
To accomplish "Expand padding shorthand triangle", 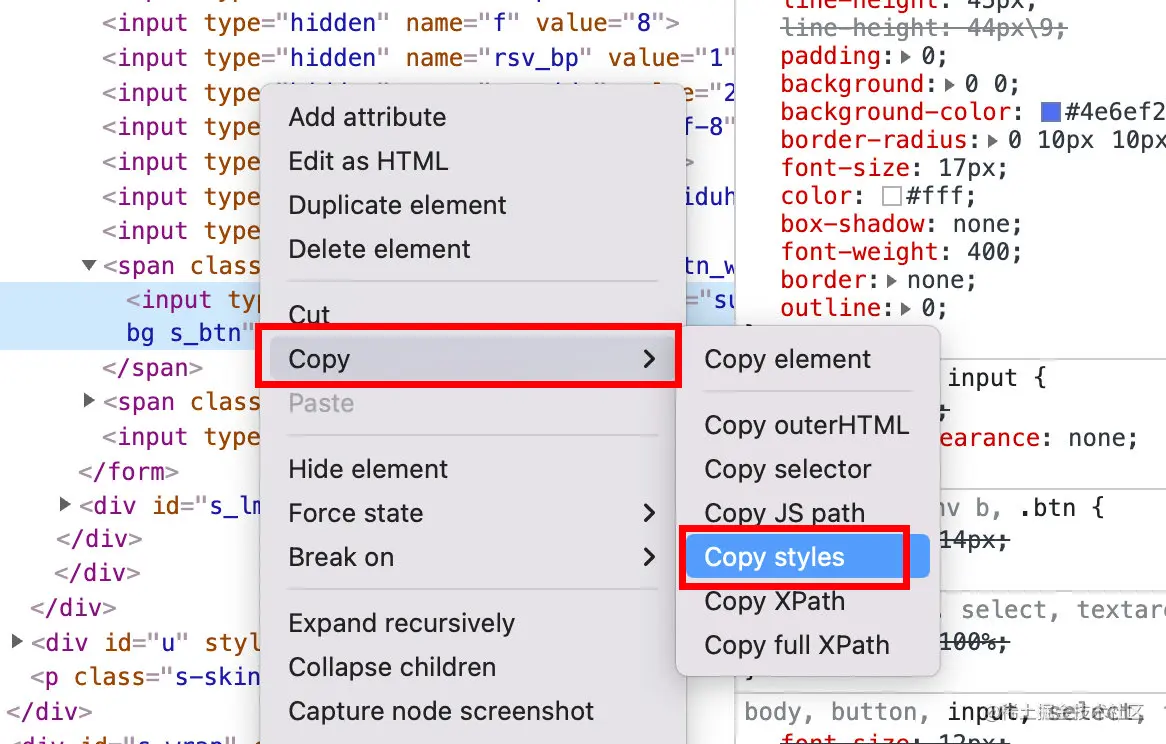I will pyautogui.click(x=905, y=56).
